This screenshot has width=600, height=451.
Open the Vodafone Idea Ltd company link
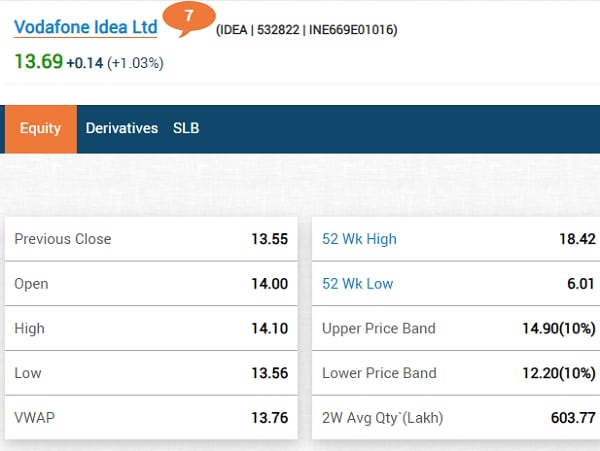tap(86, 28)
